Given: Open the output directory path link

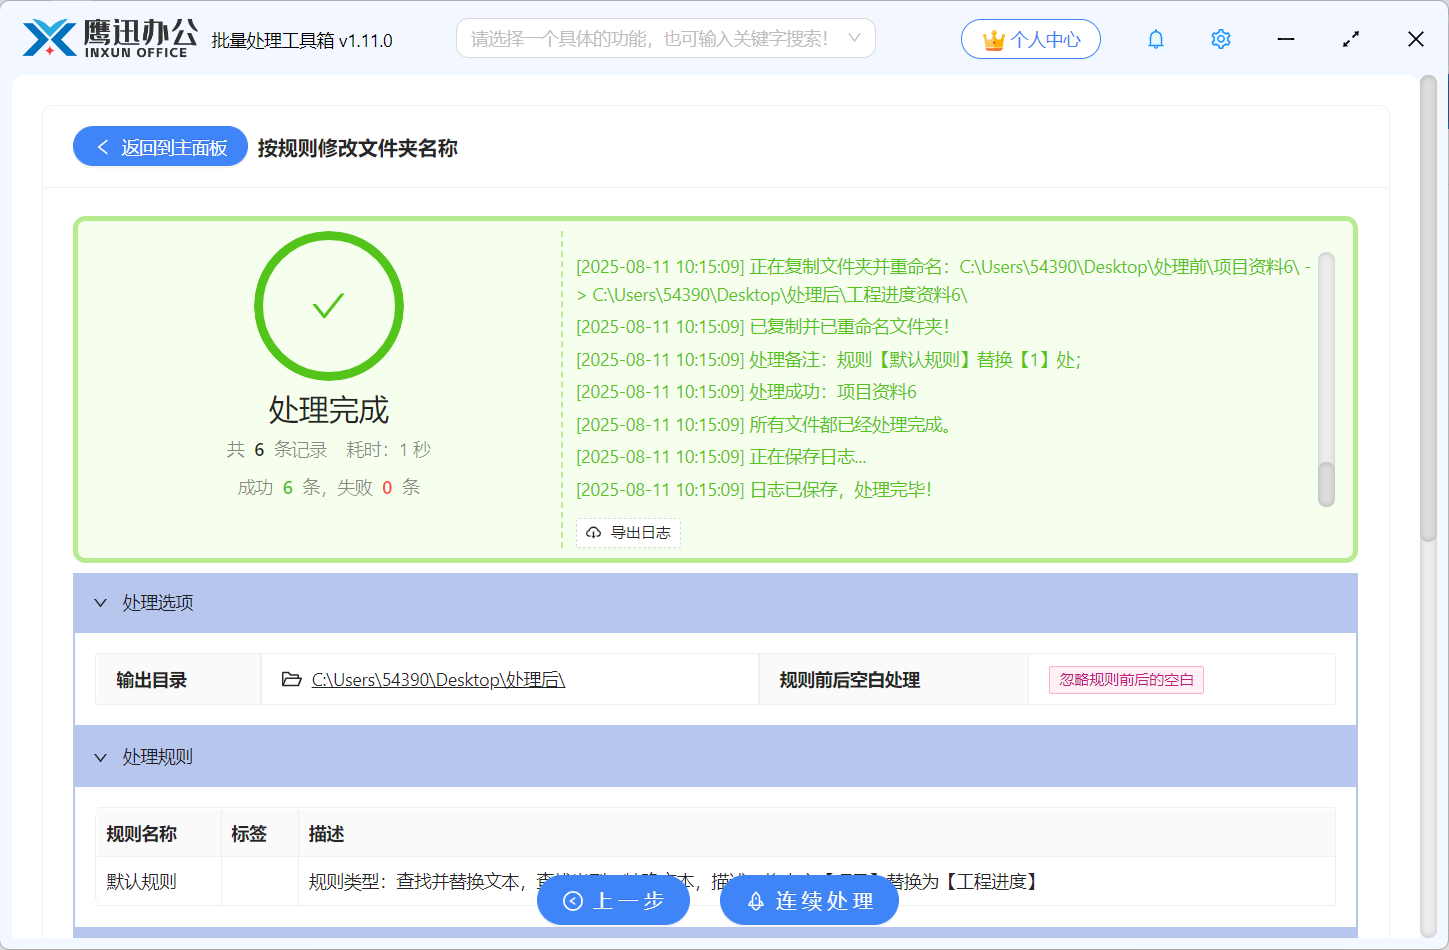Looking at the screenshot, I should [x=438, y=680].
